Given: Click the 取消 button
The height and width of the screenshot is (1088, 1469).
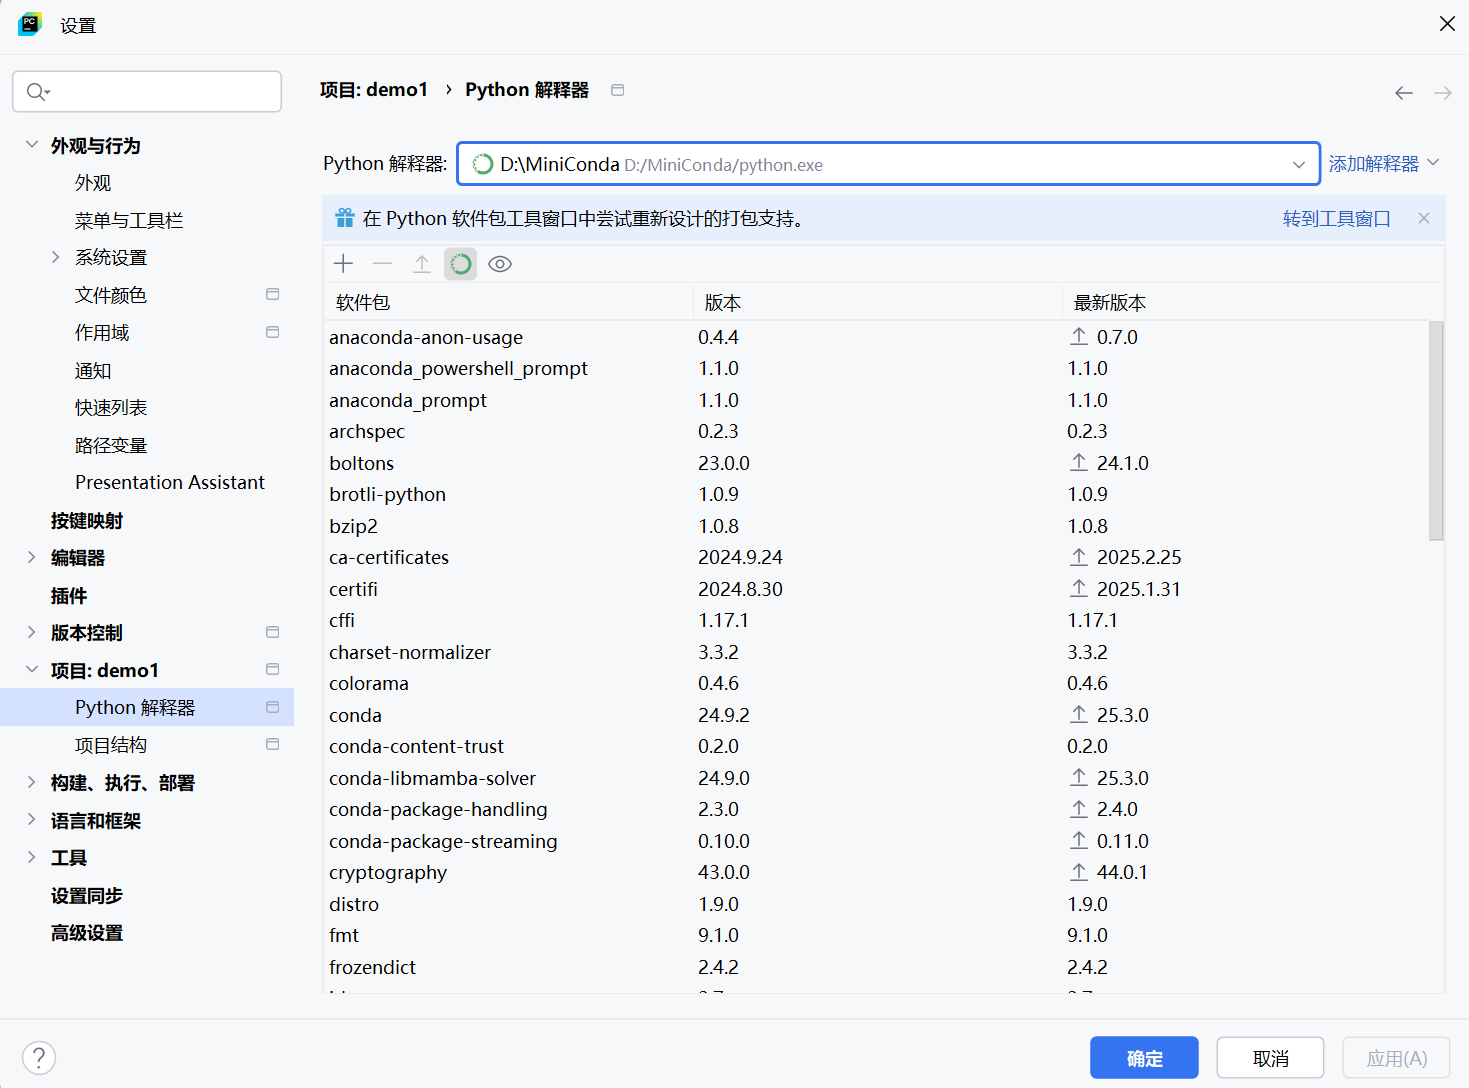Looking at the screenshot, I should 1270,1058.
